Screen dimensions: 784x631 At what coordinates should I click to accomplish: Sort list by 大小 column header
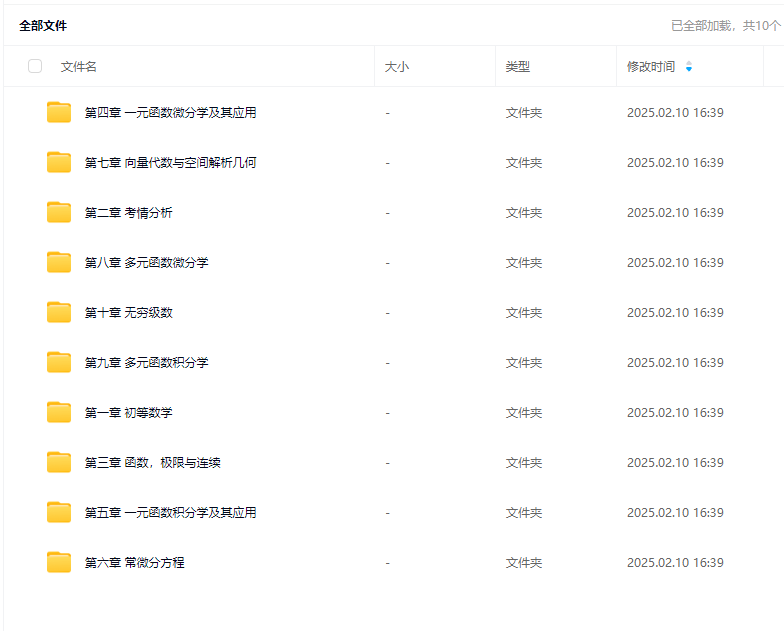click(x=397, y=67)
